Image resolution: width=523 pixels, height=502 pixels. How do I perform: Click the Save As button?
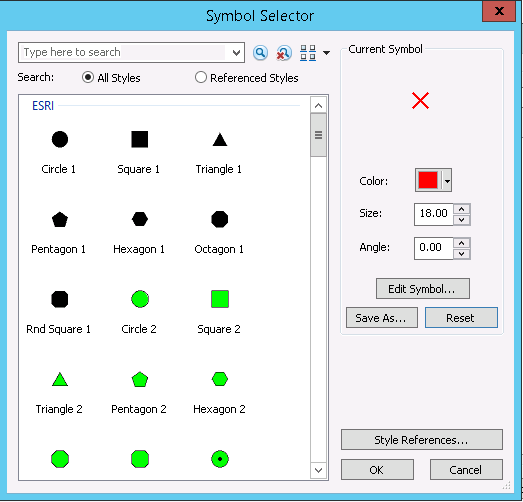[382, 318]
